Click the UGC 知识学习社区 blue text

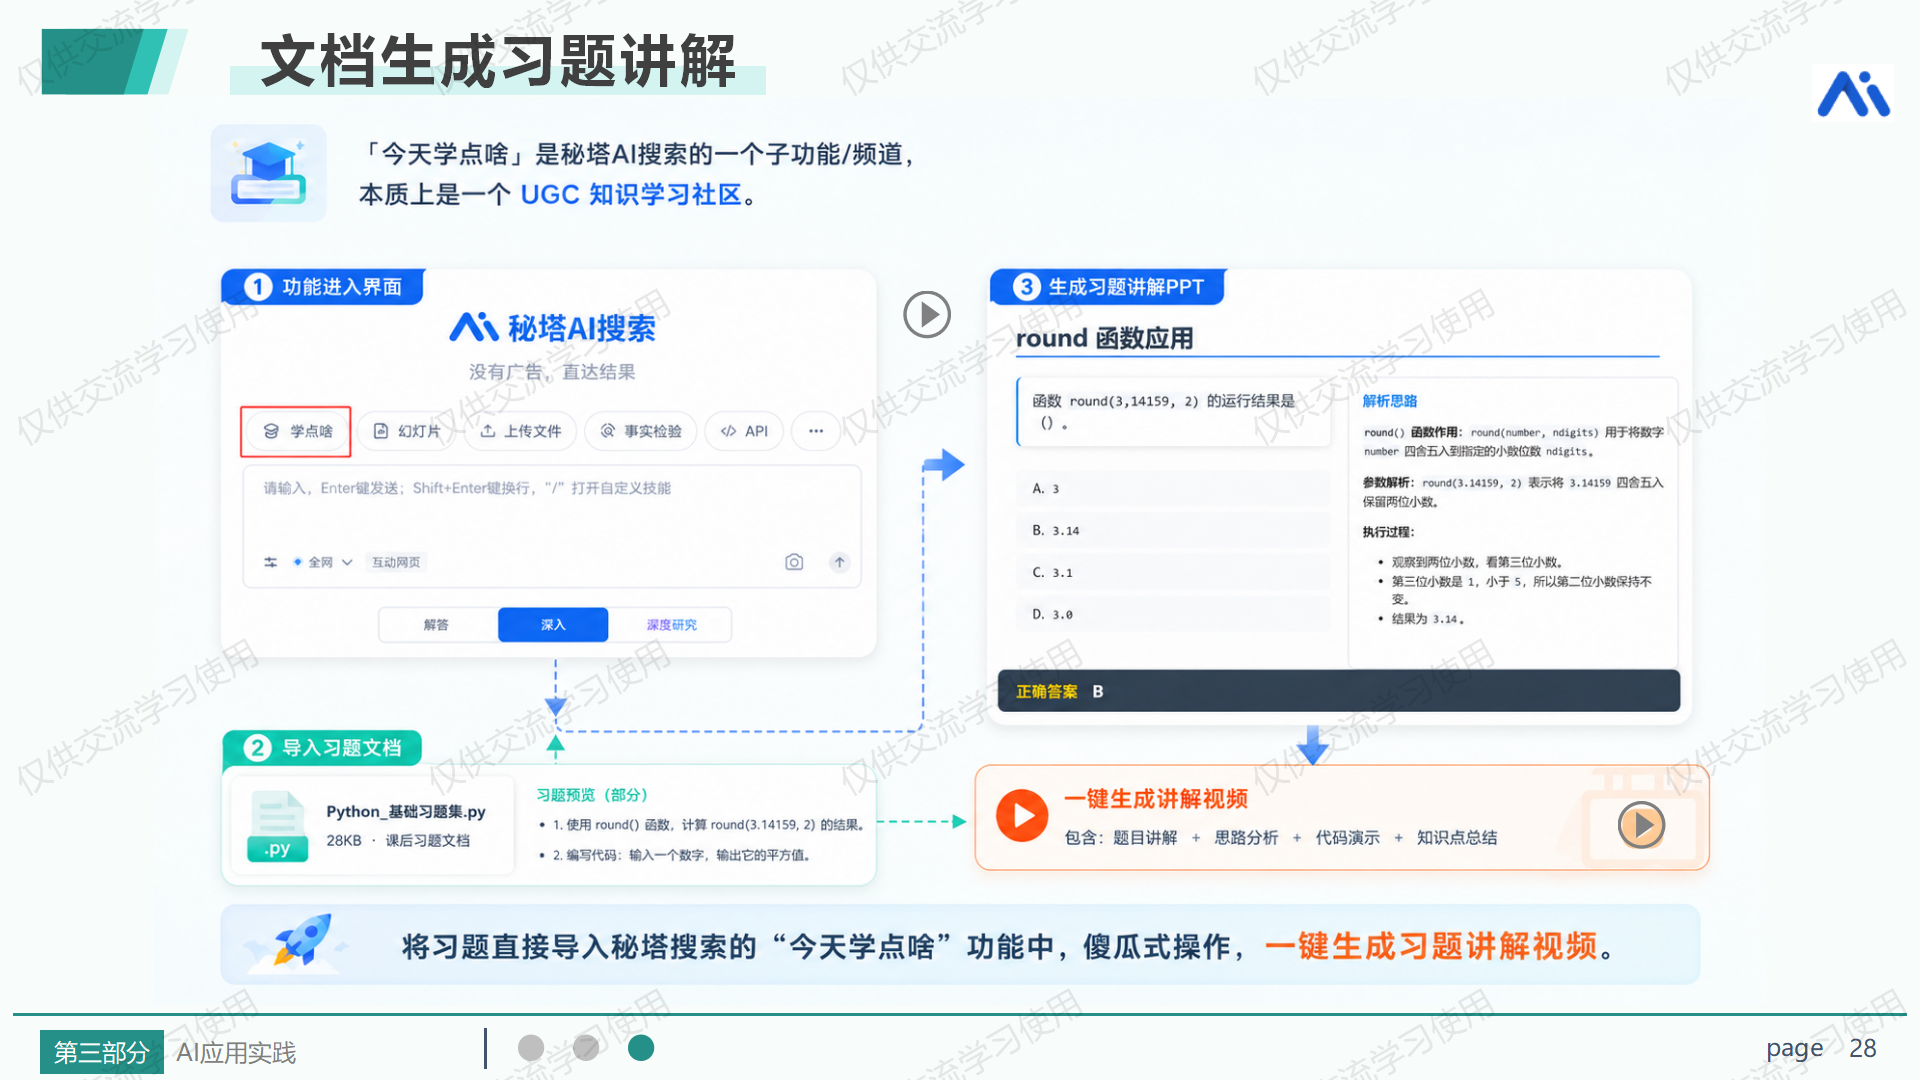click(631, 194)
